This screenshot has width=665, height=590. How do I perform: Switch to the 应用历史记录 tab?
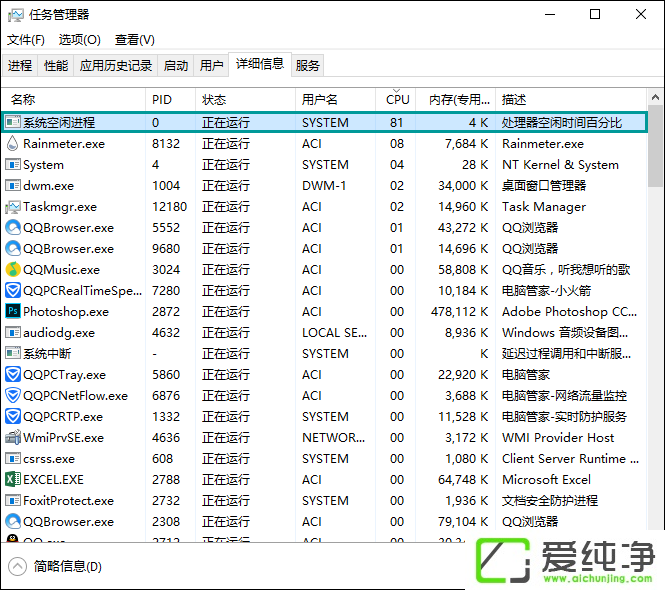(116, 65)
